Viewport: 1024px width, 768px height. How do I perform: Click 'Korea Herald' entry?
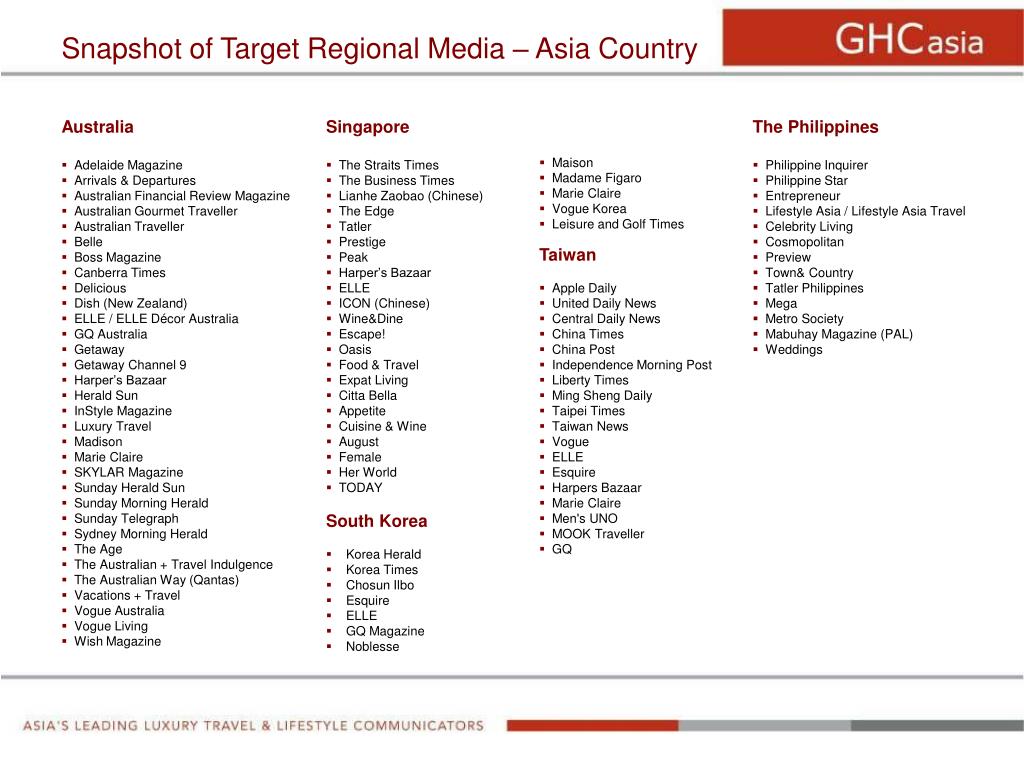pyautogui.click(x=383, y=554)
